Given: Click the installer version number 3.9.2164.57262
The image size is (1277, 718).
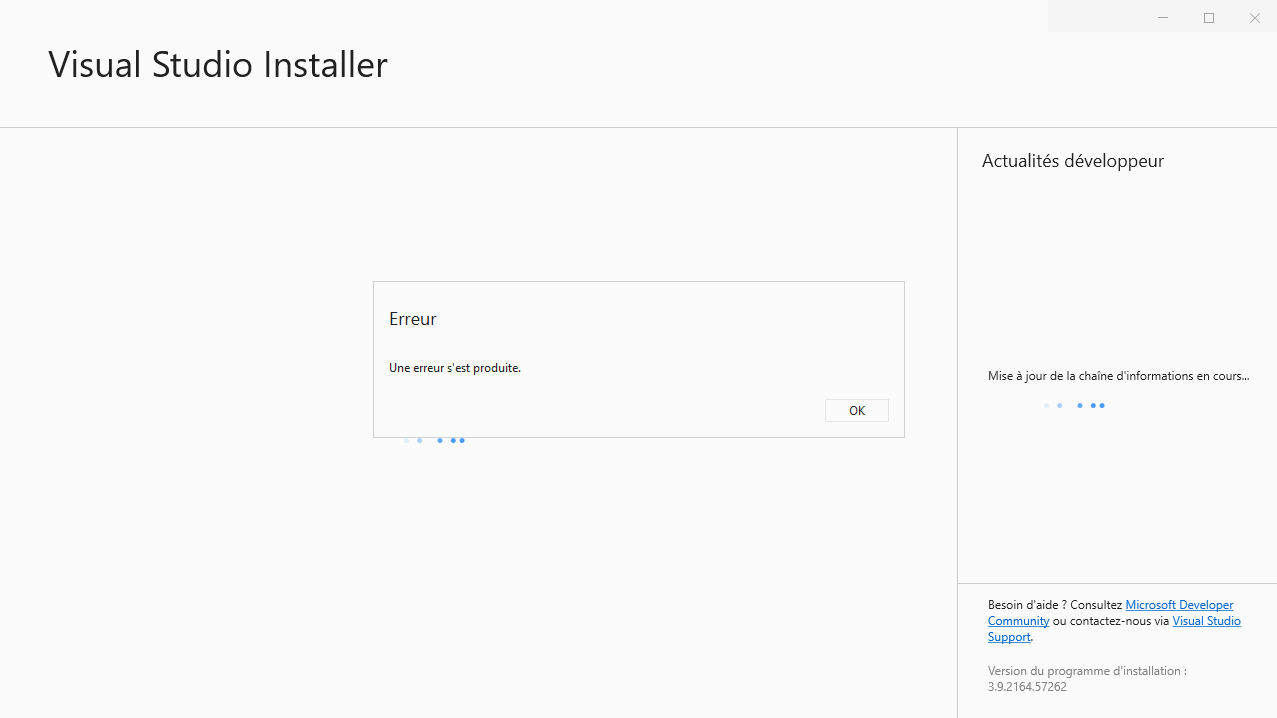Looking at the screenshot, I should [1027, 687].
